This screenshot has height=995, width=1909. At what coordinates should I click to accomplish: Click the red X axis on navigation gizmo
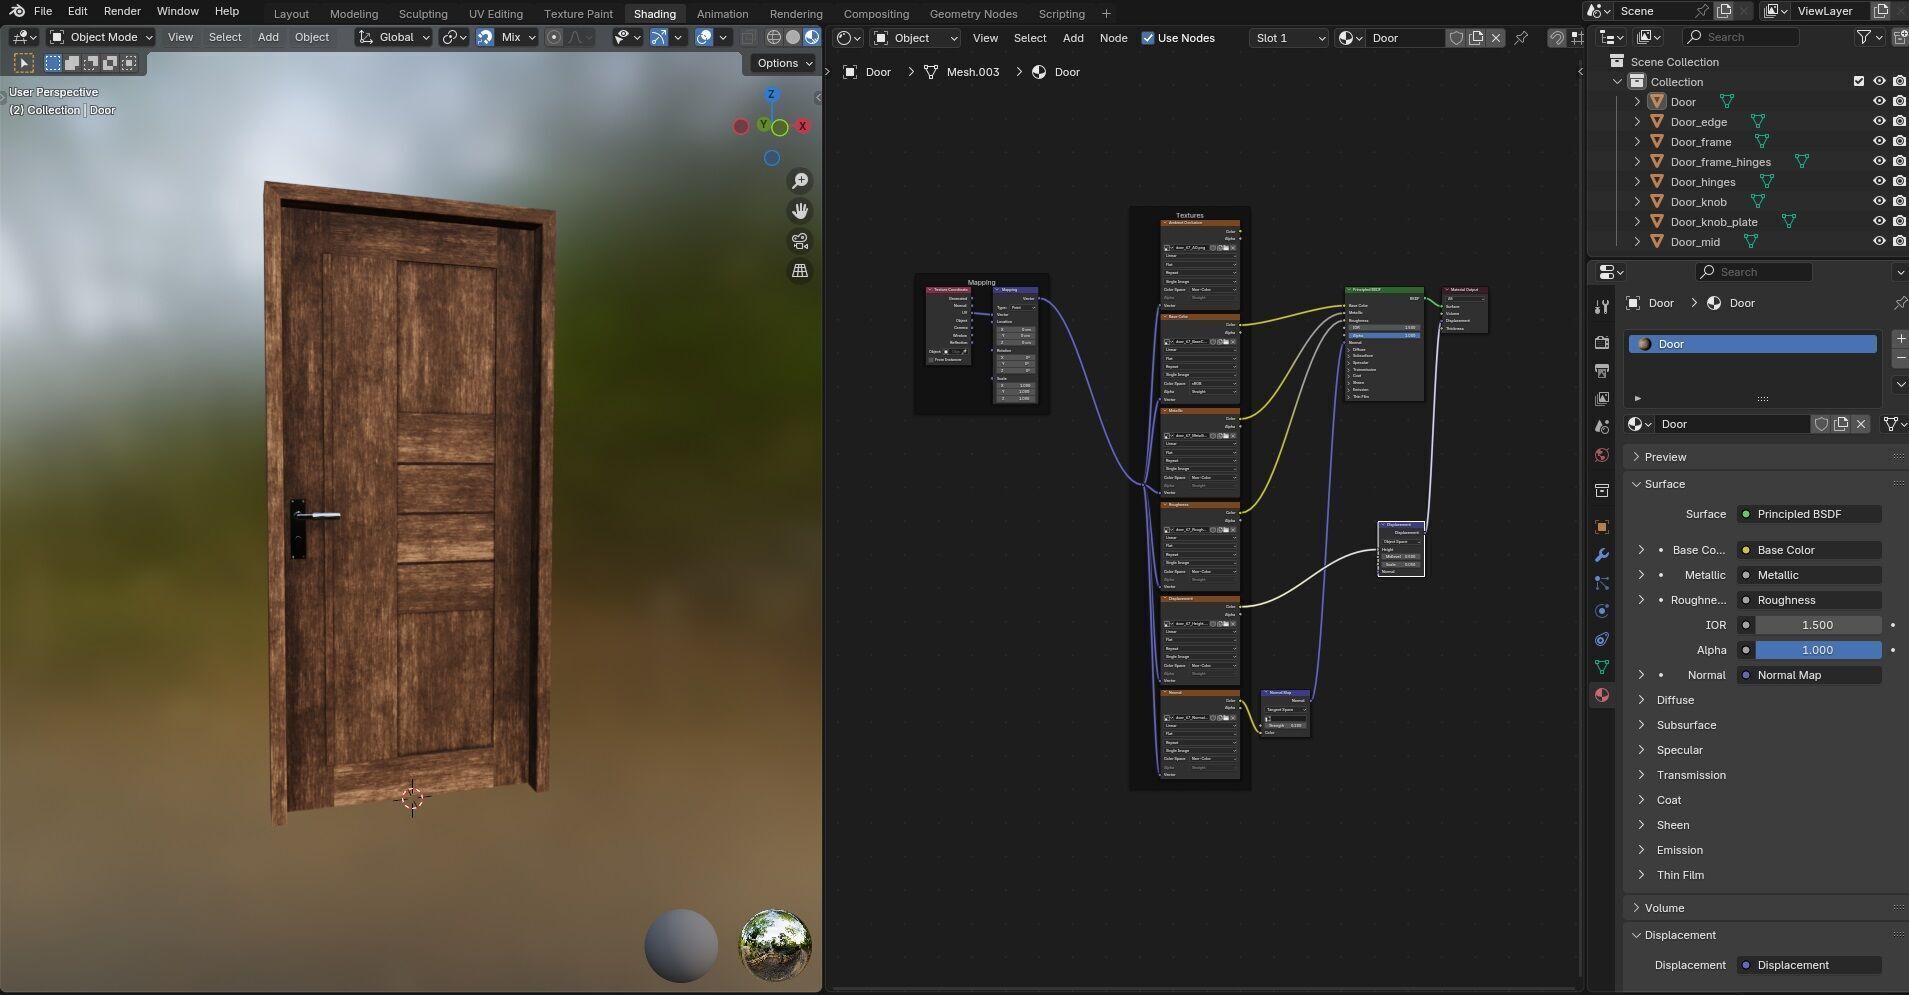click(802, 126)
